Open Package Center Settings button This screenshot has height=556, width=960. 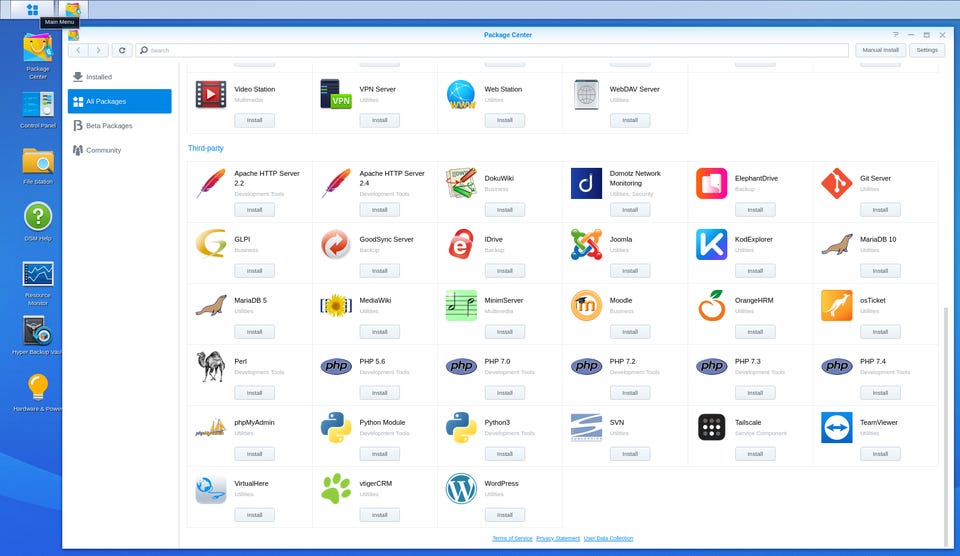(x=927, y=50)
